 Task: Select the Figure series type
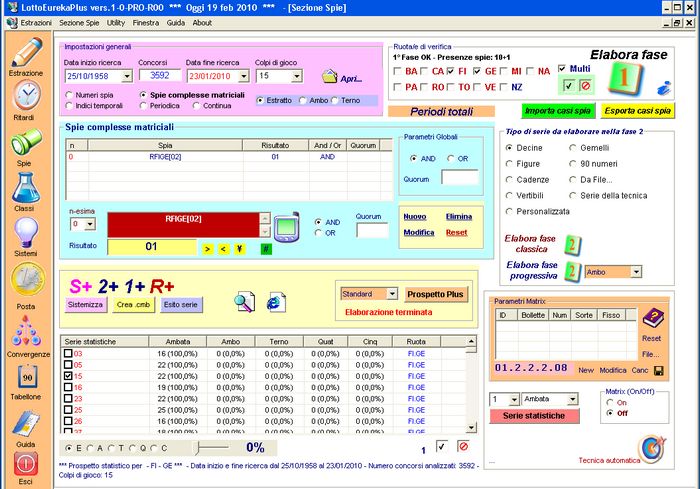tap(509, 164)
